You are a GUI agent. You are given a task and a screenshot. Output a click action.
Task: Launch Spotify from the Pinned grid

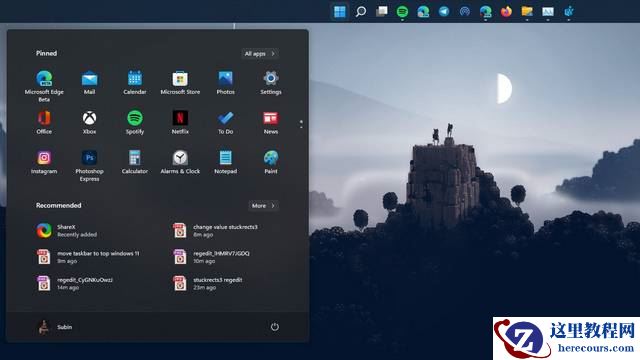(135, 122)
